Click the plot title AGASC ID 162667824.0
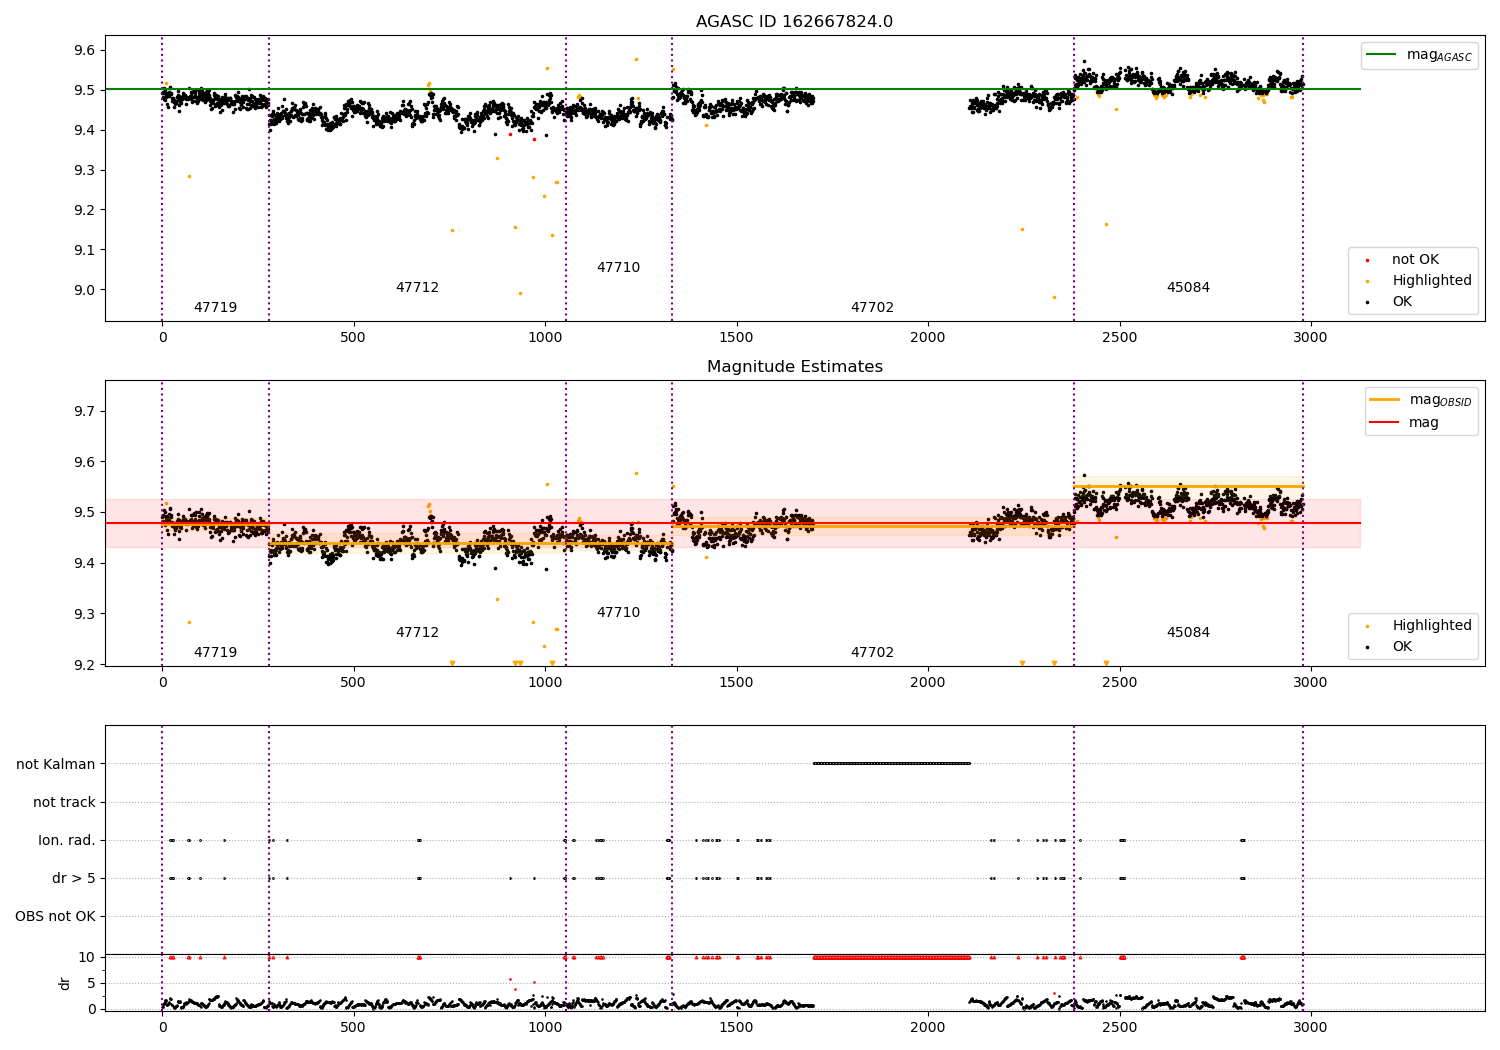 tap(794, 22)
